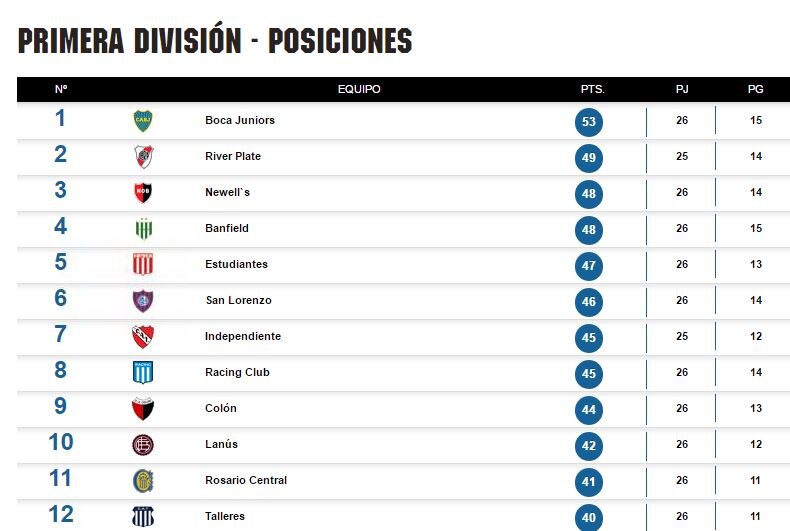Click the Racing Club crest icon
The height and width of the screenshot is (531, 790).
(143, 373)
